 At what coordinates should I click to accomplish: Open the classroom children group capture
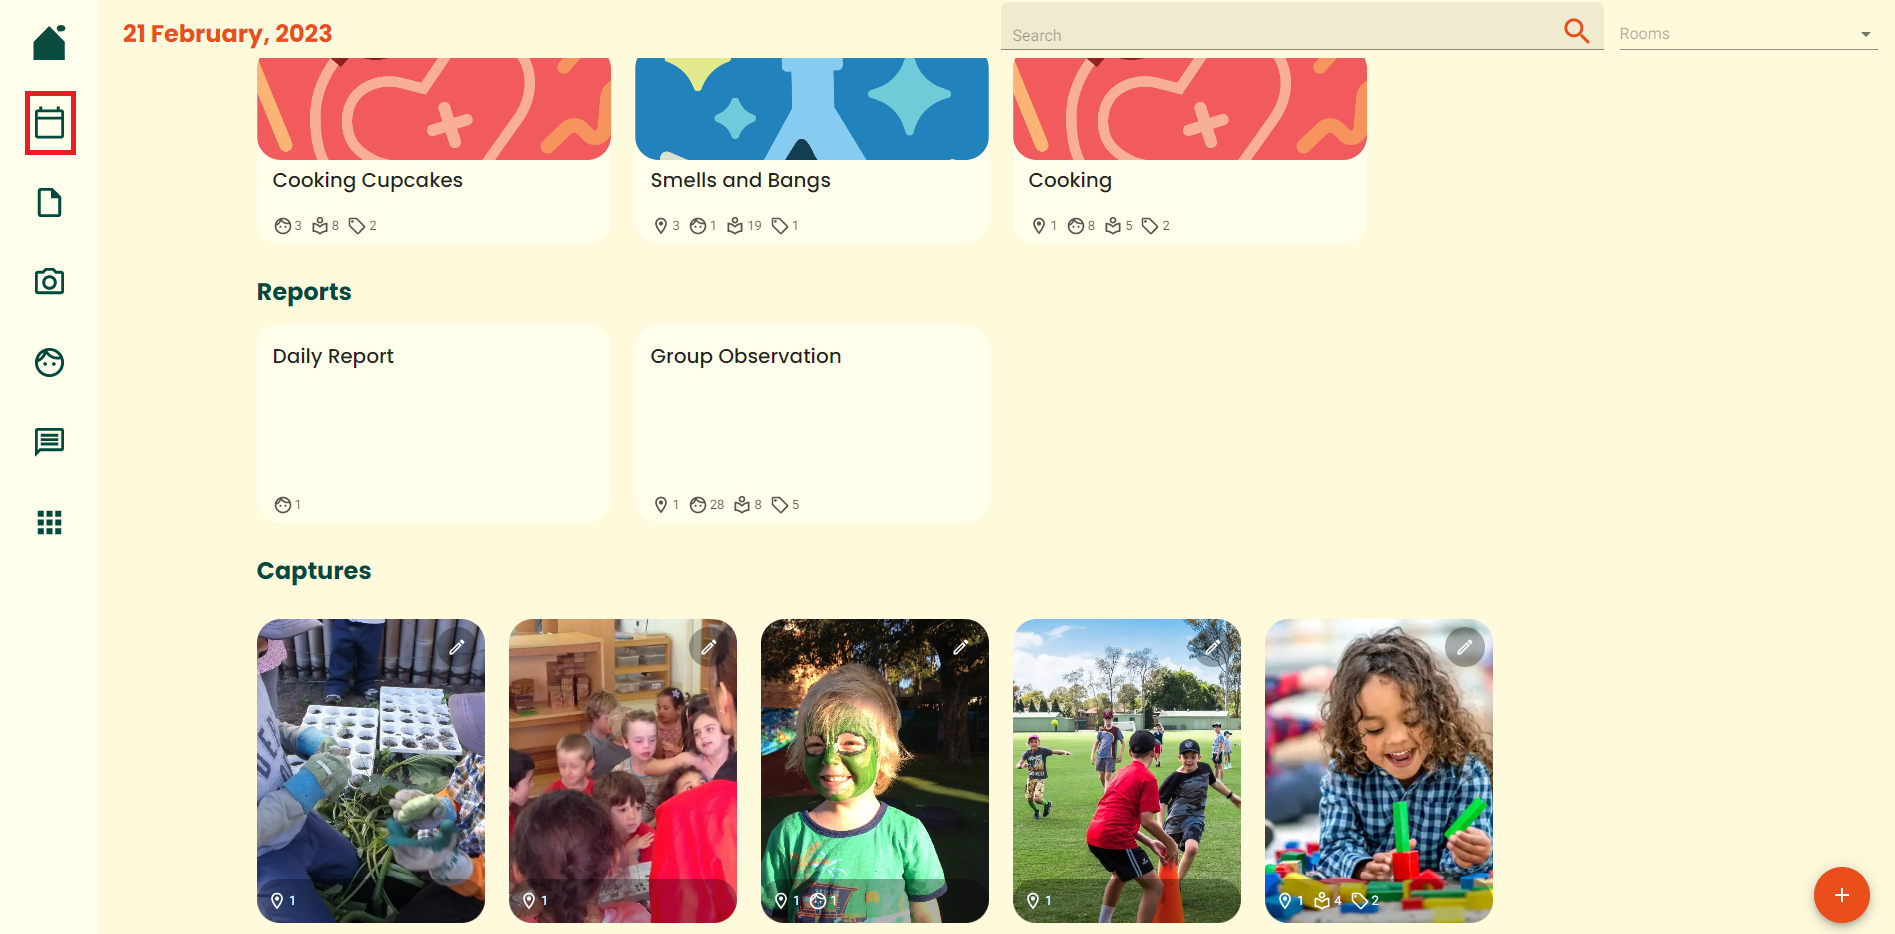coord(623,771)
